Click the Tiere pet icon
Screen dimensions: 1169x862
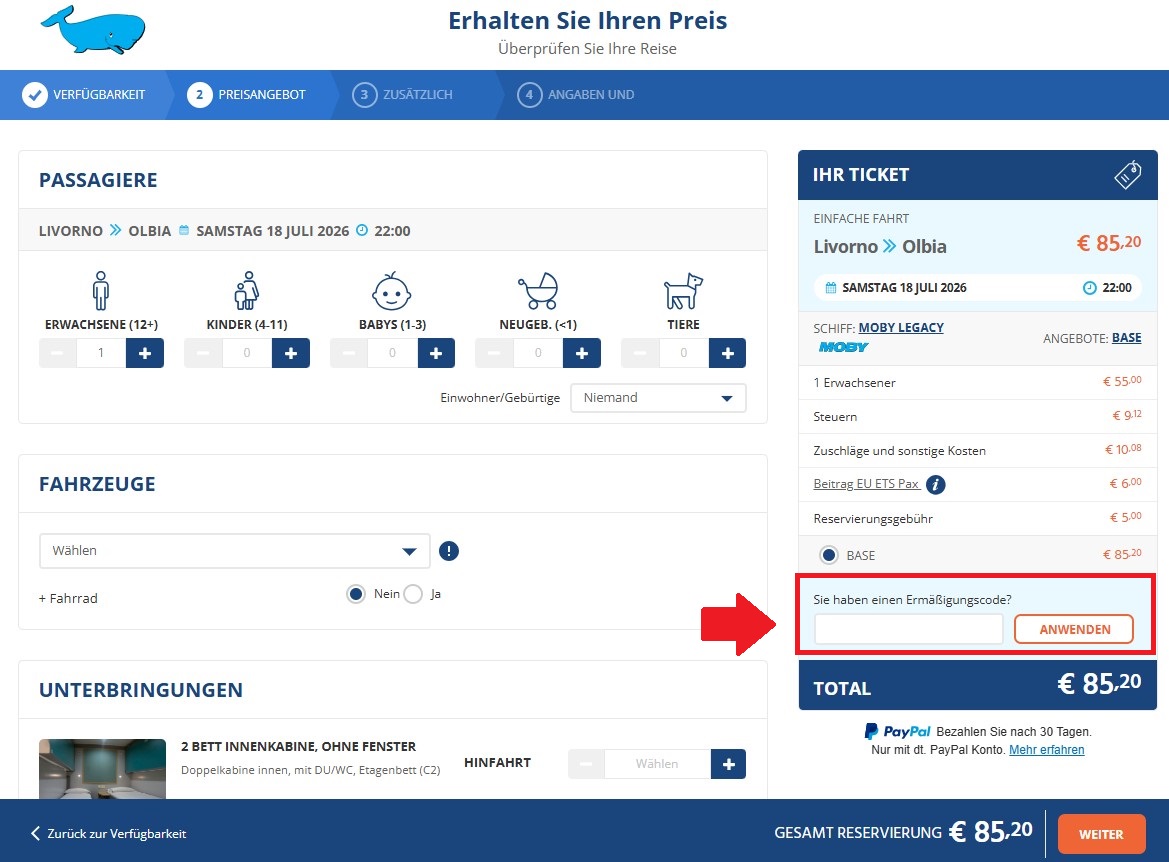tap(683, 292)
